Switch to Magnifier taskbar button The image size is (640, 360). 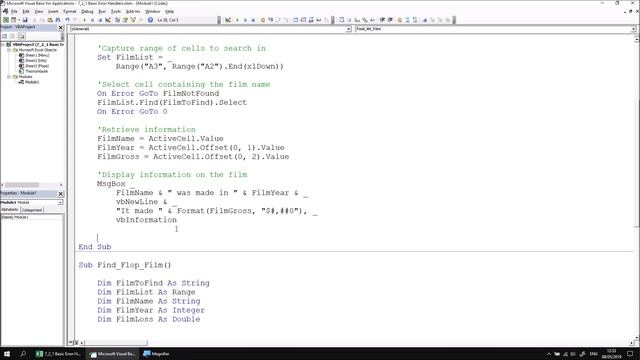pyautogui.click(x=157, y=353)
